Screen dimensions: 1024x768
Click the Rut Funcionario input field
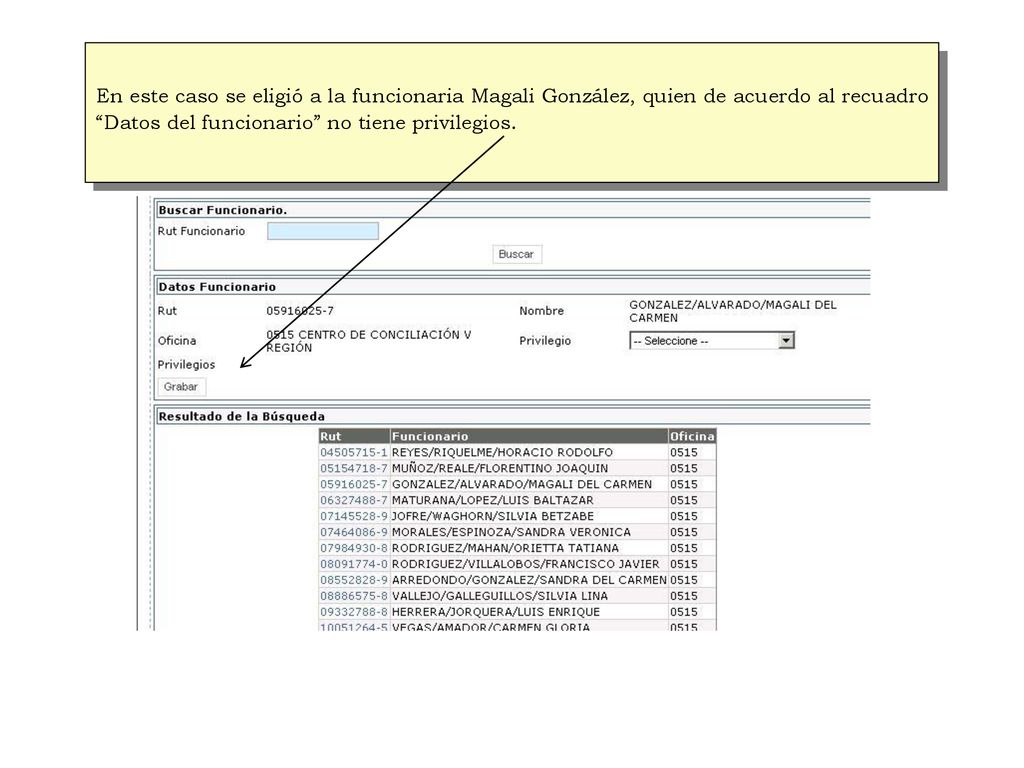(x=323, y=231)
